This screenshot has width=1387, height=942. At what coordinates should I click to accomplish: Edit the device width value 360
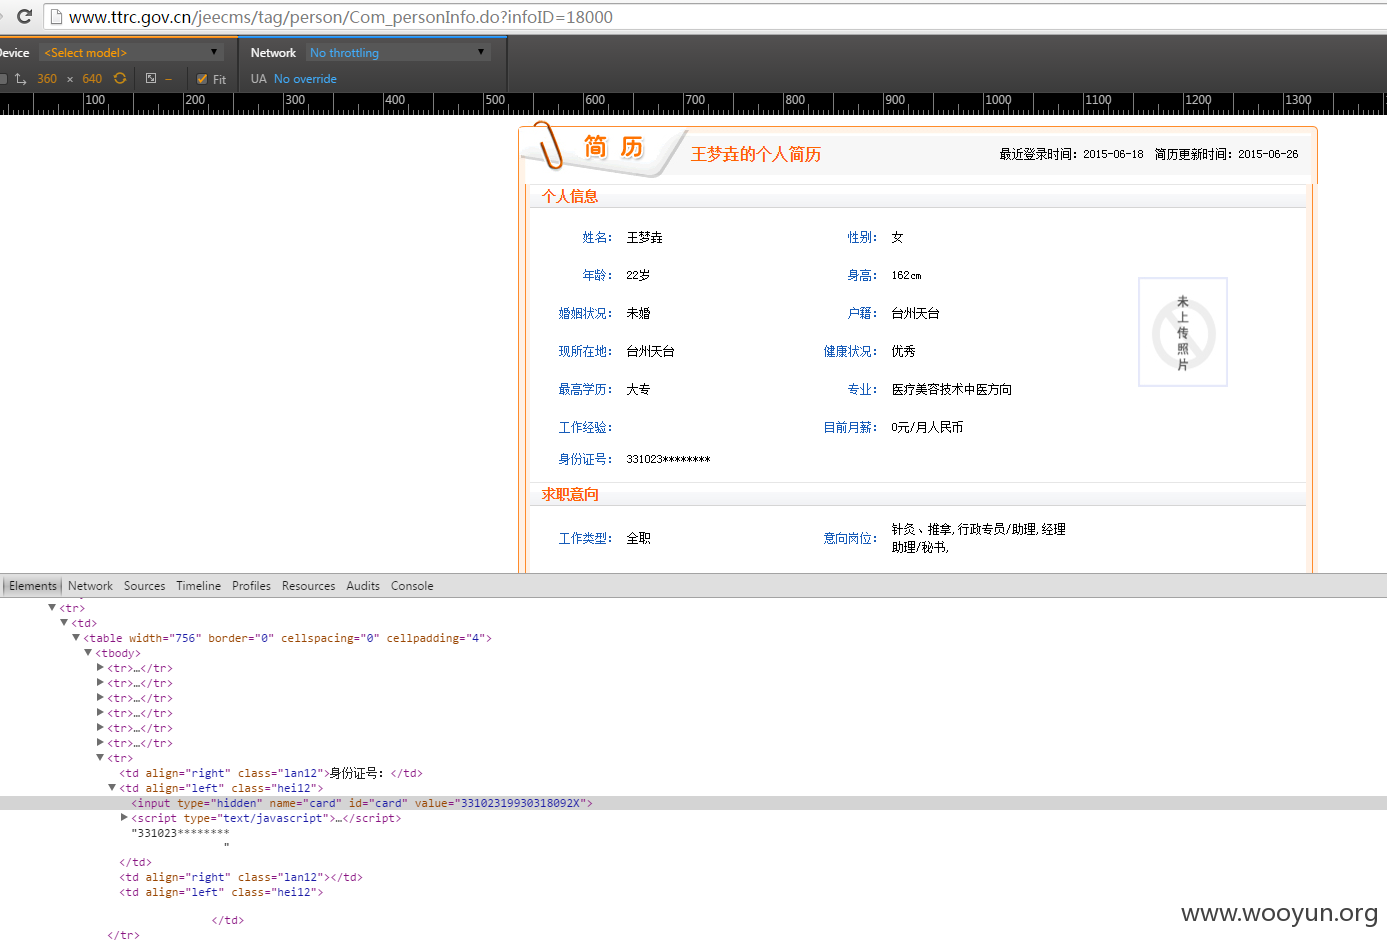point(47,79)
